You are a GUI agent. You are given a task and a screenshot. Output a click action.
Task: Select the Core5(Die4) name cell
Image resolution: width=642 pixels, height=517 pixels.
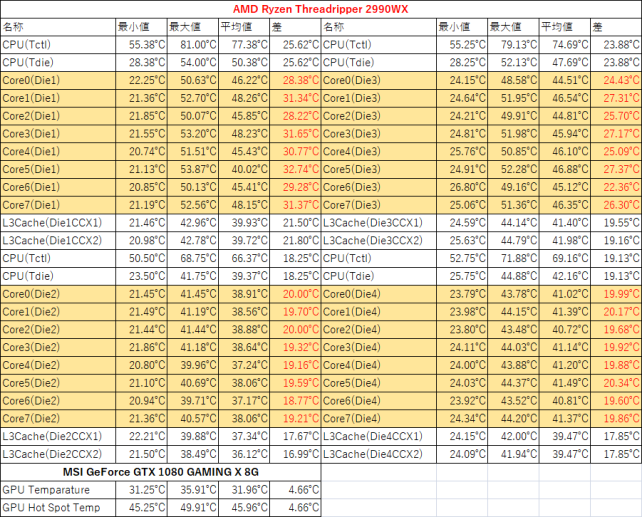click(379, 383)
